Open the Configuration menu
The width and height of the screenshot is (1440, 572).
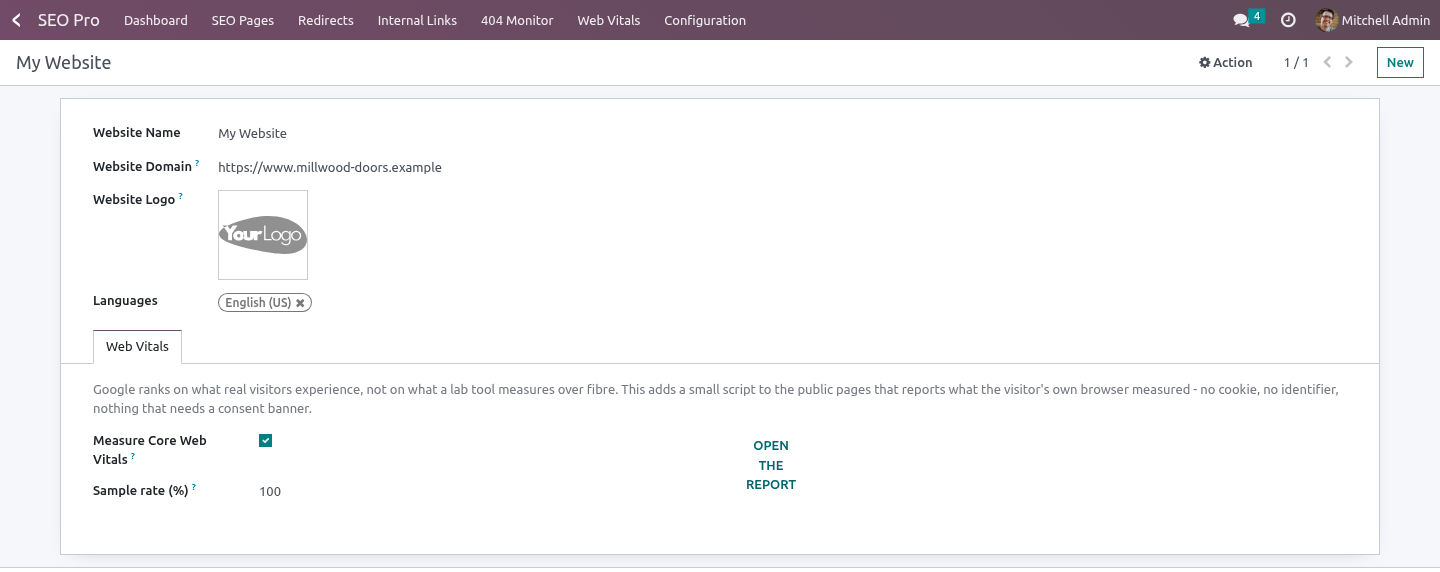coord(705,20)
